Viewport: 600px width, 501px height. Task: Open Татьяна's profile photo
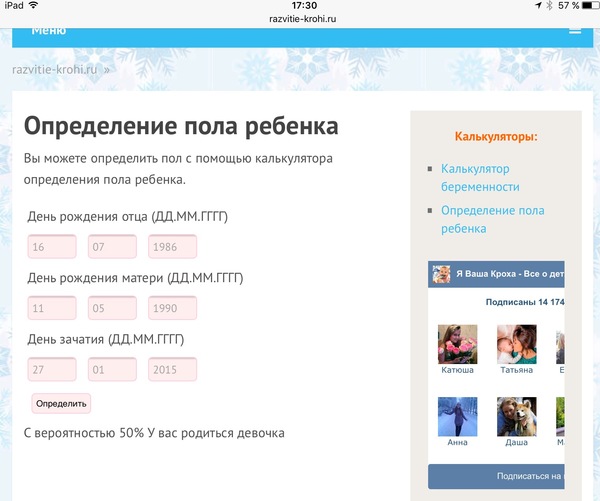517,344
